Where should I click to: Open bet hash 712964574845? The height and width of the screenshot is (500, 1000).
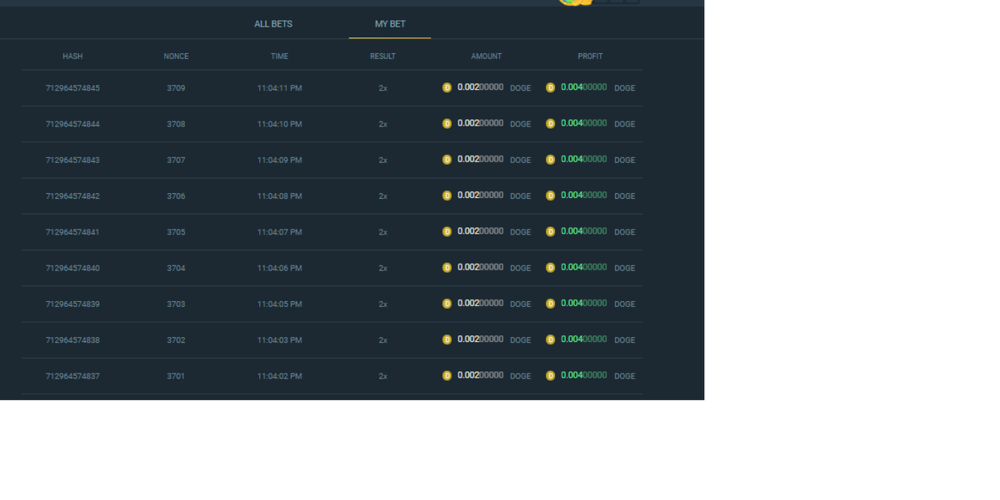(x=73, y=88)
